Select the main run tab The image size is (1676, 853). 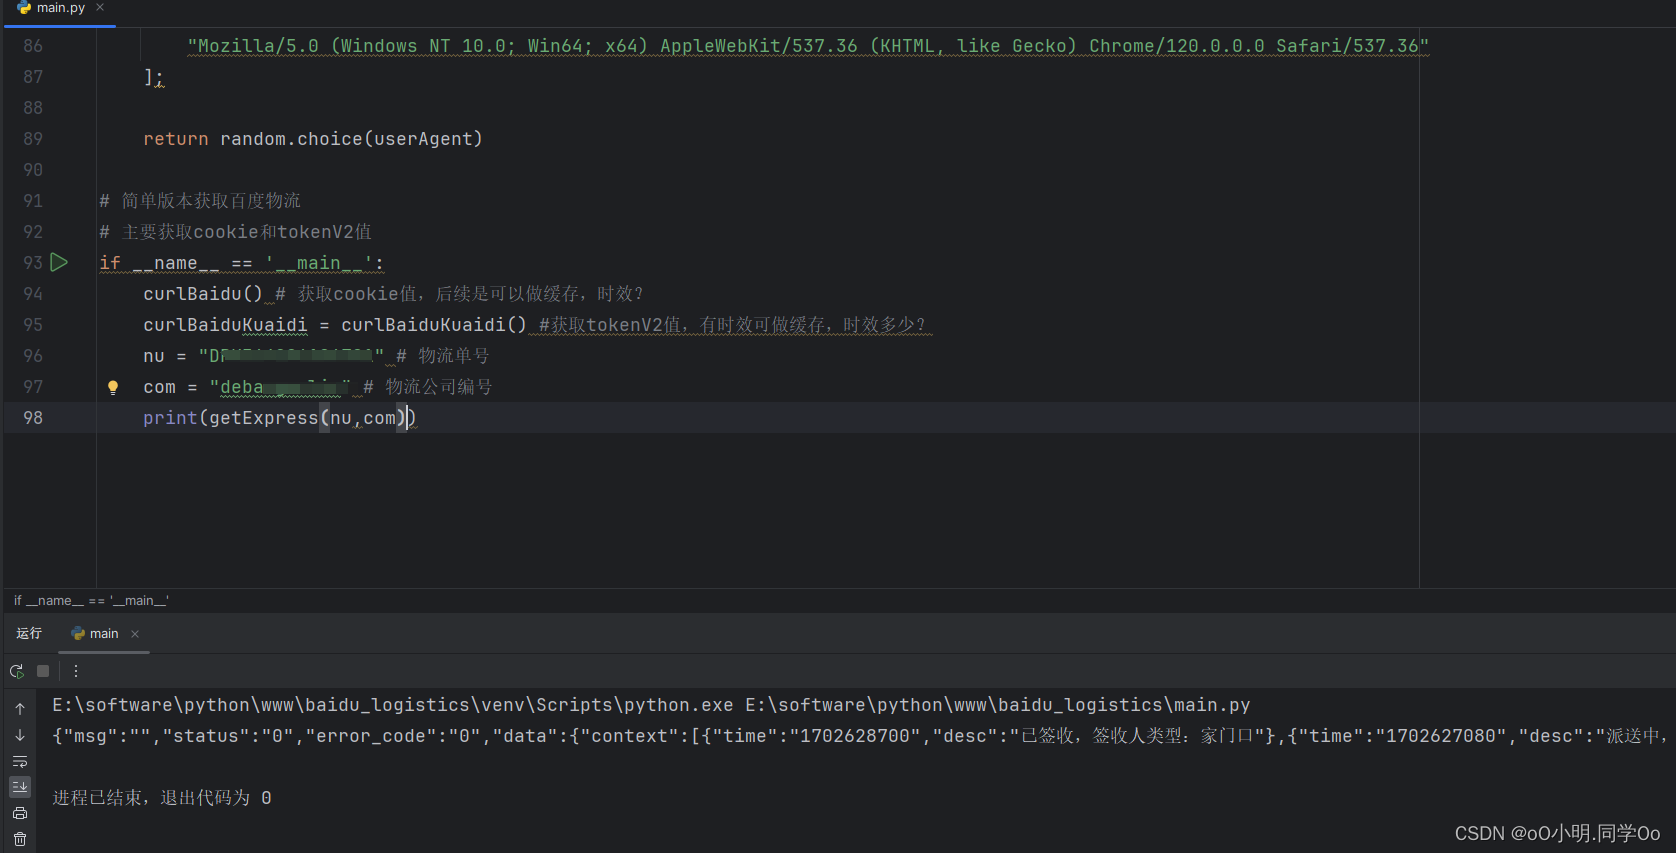[104, 634]
